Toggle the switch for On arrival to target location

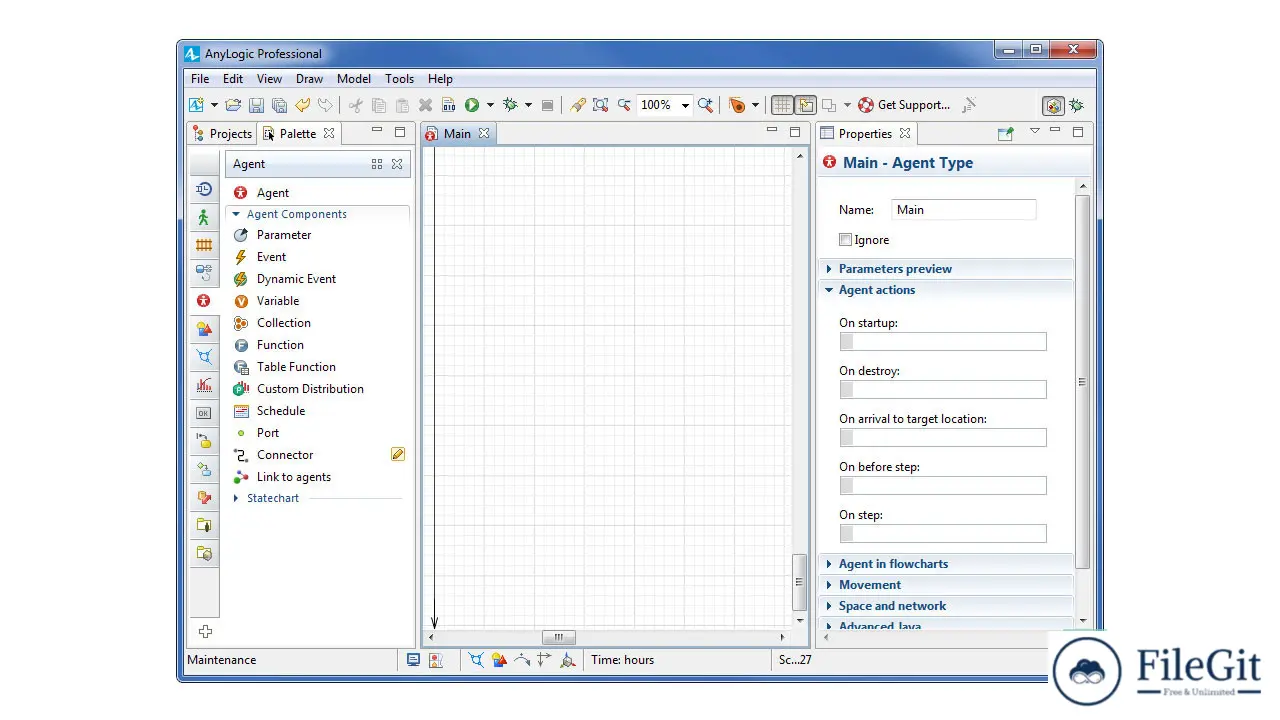pos(847,438)
